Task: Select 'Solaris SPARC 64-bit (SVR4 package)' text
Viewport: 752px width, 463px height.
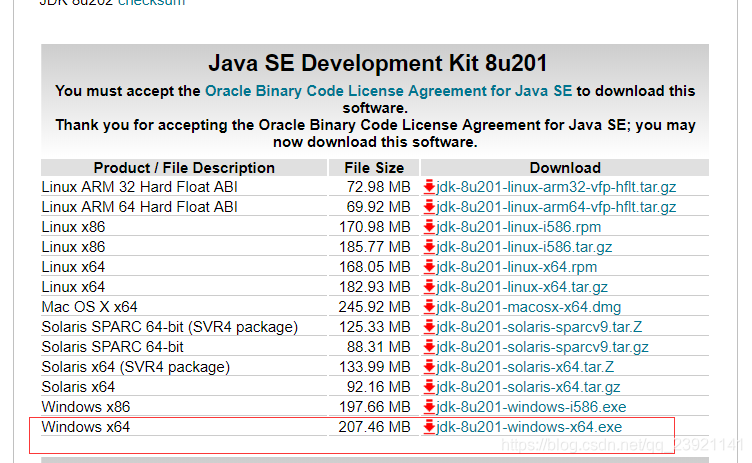Action: (170, 327)
